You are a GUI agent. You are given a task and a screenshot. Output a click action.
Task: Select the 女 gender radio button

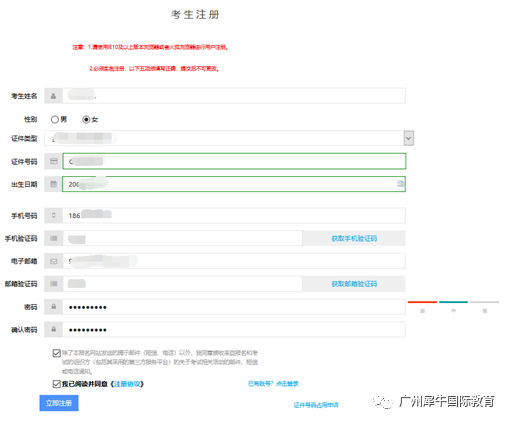(x=86, y=119)
